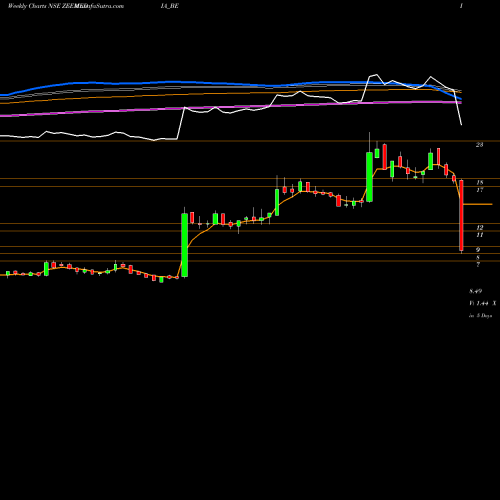Click the last price value 8.49
The width and height of the screenshot is (500, 500).
coord(476,291)
